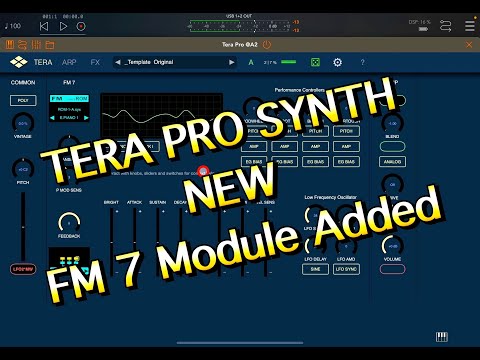480x360 pixels.
Task: Select the next FM patch after E.PIANO 1
Action: tap(86, 118)
